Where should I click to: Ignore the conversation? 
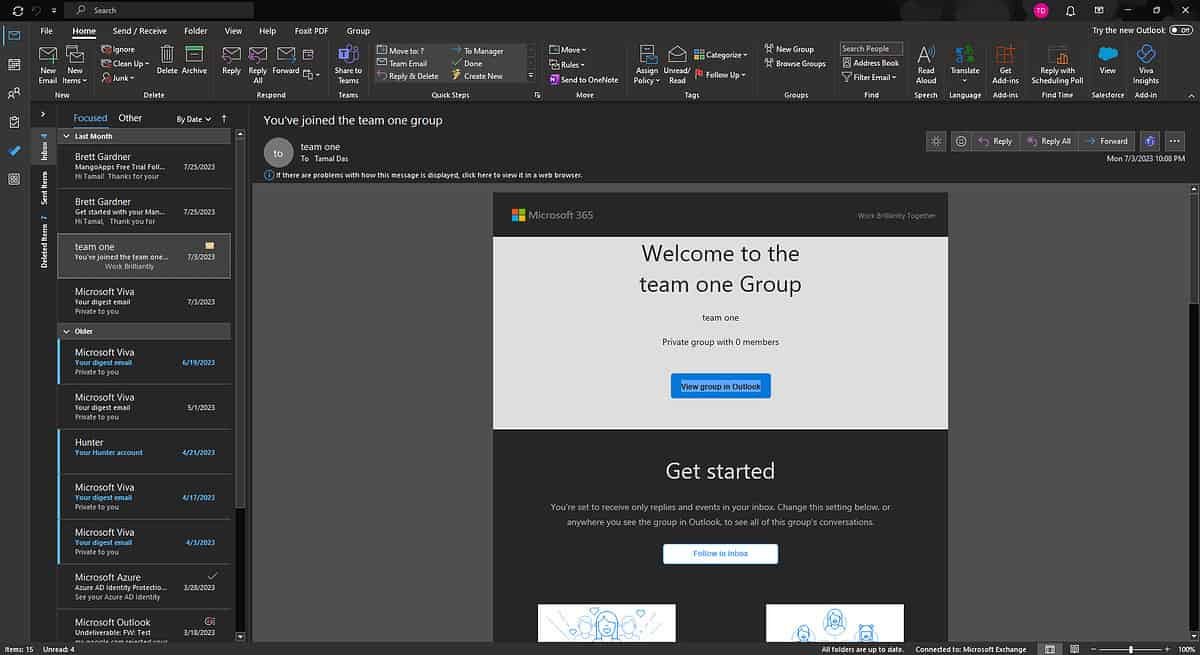[x=118, y=49]
